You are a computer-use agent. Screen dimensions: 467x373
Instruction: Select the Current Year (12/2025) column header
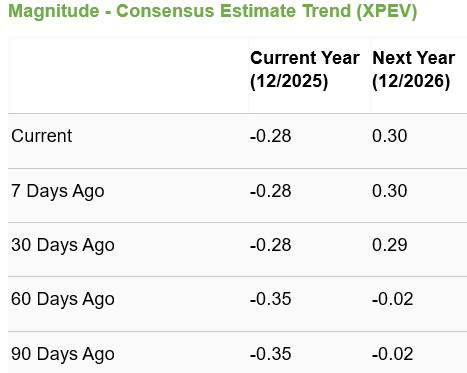point(305,69)
